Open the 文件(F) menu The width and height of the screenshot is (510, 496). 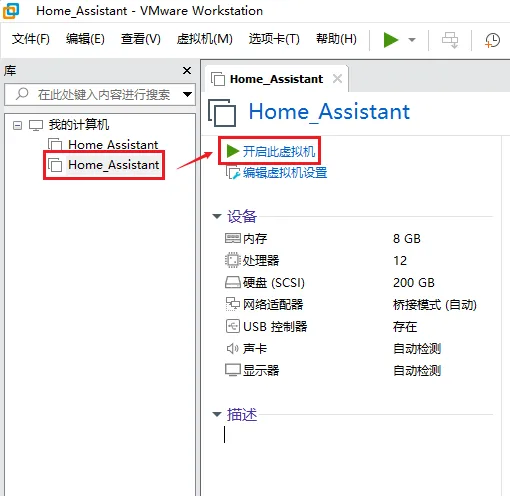tap(31, 39)
